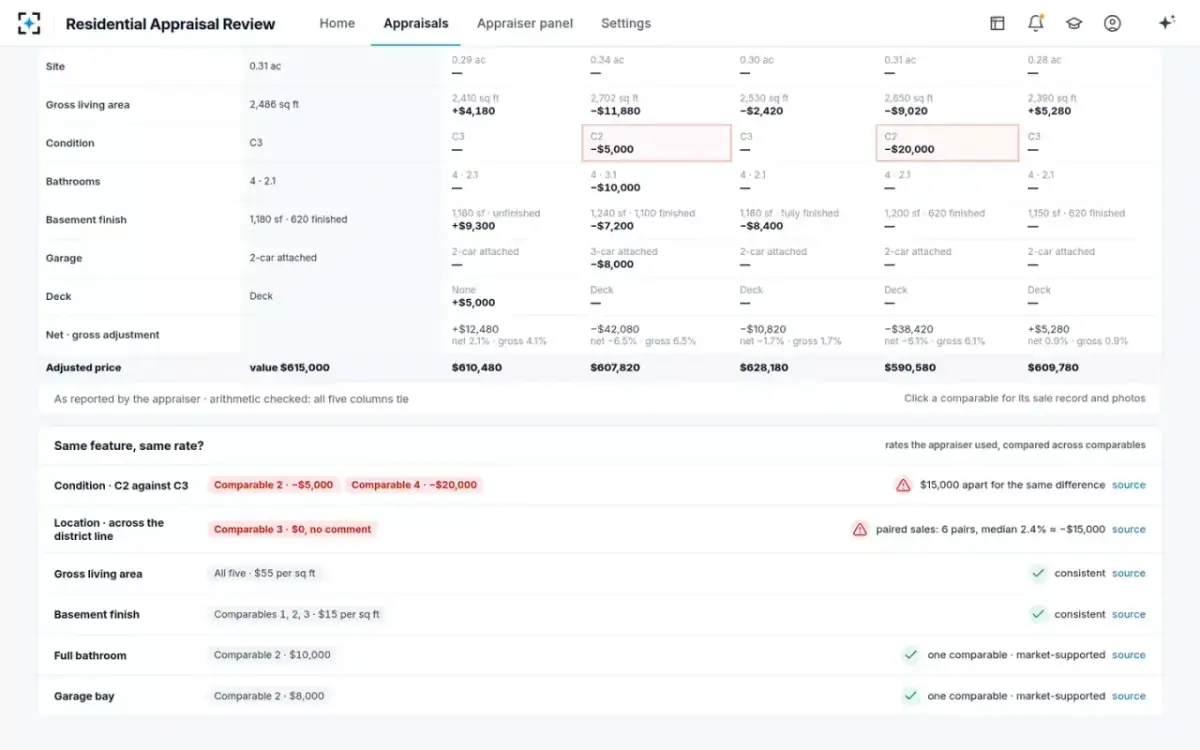Viewport: 1200px width, 750px height.
Task: Open the user profile icon
Action: pyautogui.click(x=1112, y=23)
